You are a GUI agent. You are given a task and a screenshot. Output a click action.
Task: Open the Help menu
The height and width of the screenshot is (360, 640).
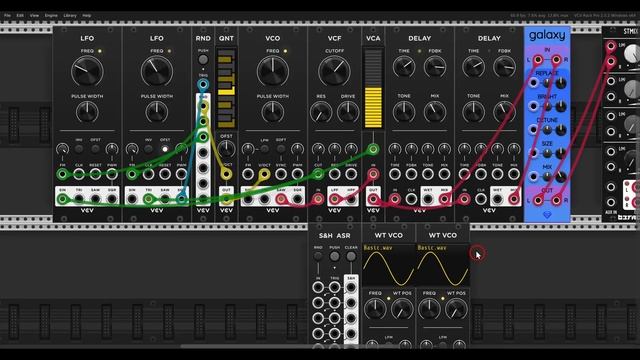tap(87, 16)
